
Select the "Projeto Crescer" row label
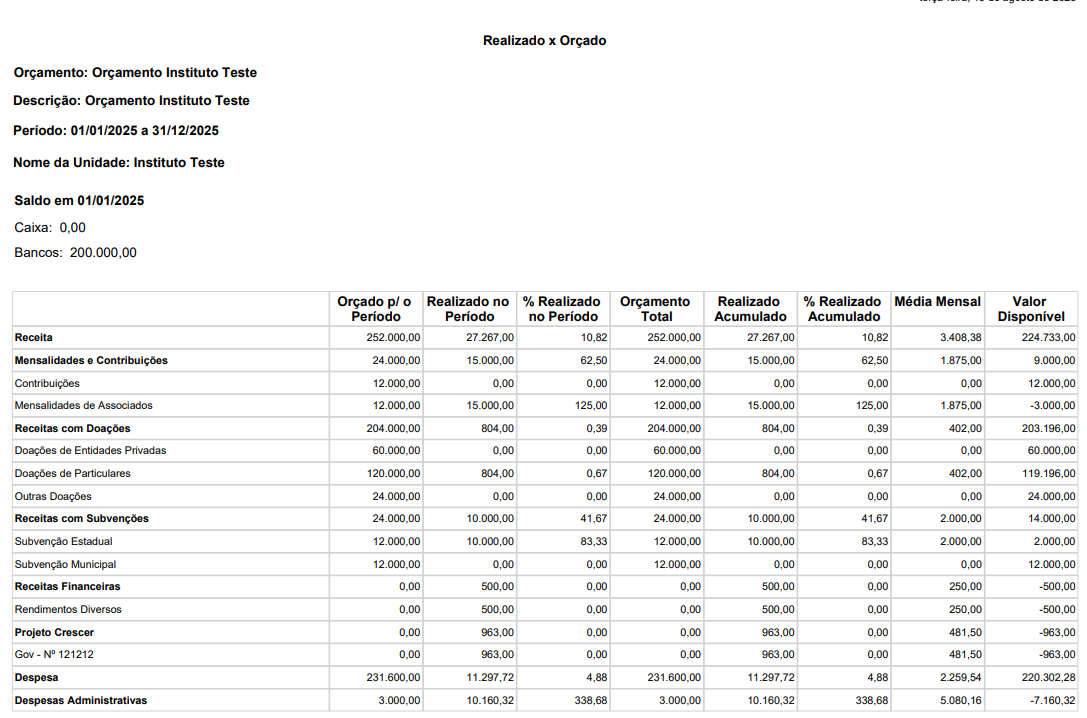[54, 632]
